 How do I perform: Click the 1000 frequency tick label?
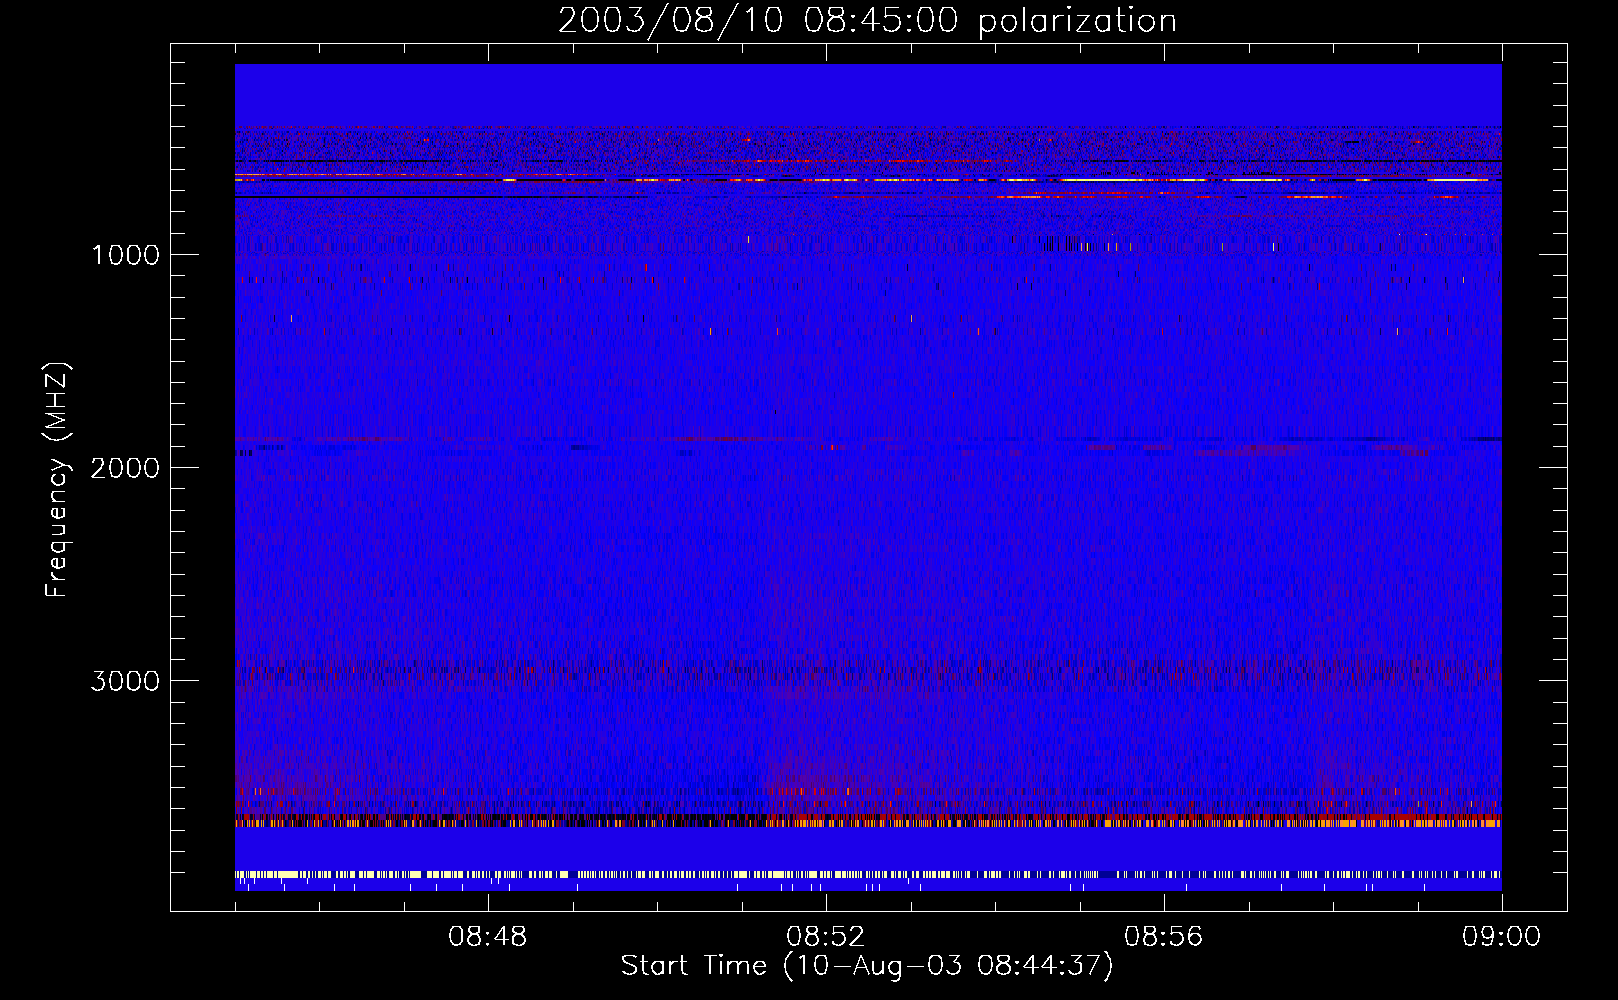click(125, 255)
